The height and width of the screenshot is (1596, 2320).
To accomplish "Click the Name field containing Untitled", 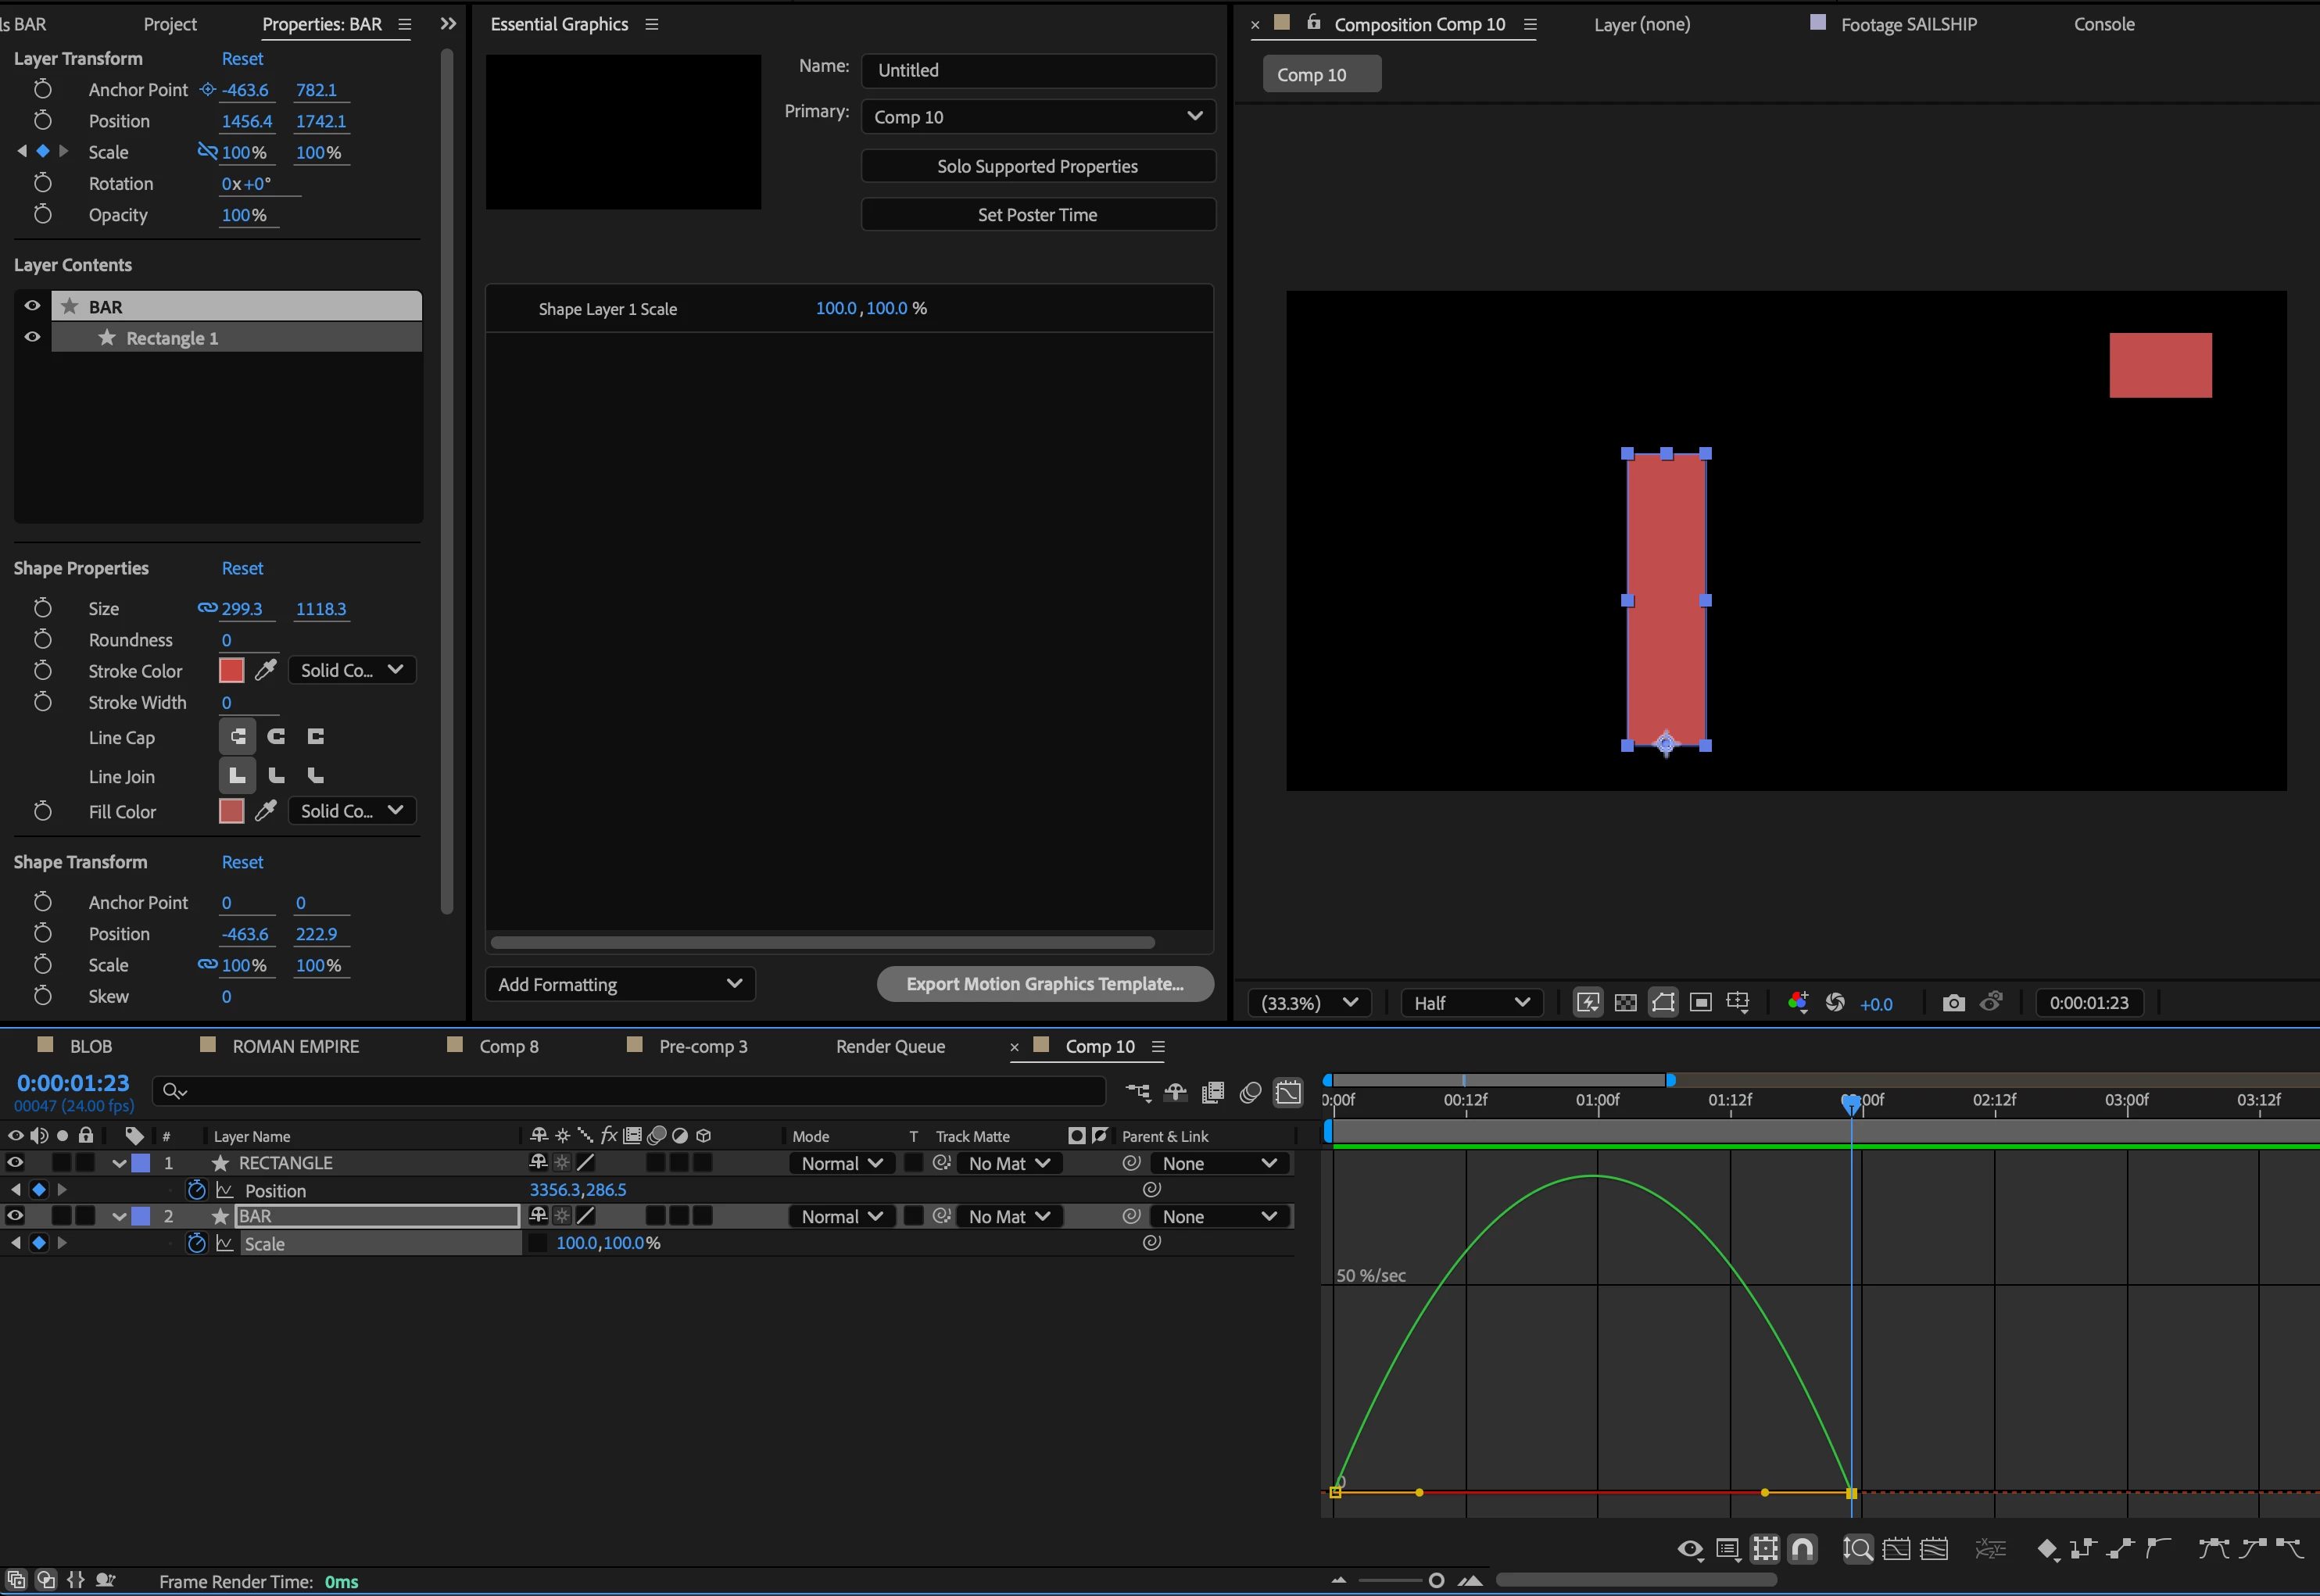I will pyautogui.click(x=1038, y=70).
